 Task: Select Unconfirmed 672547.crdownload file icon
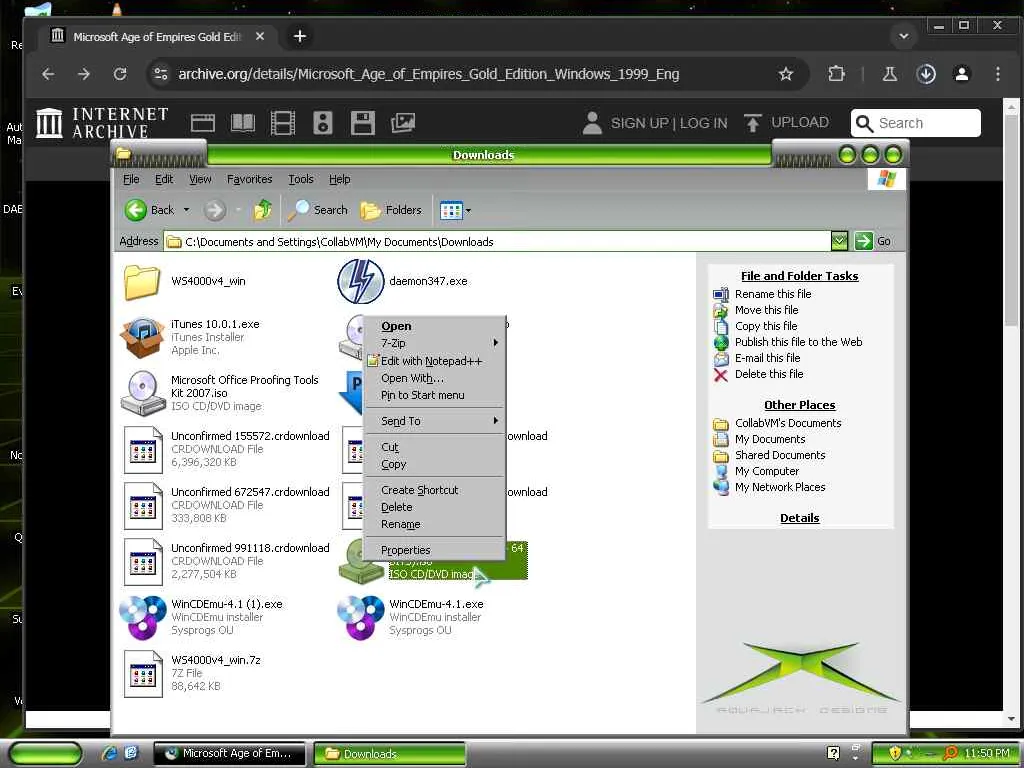point(143,505)
